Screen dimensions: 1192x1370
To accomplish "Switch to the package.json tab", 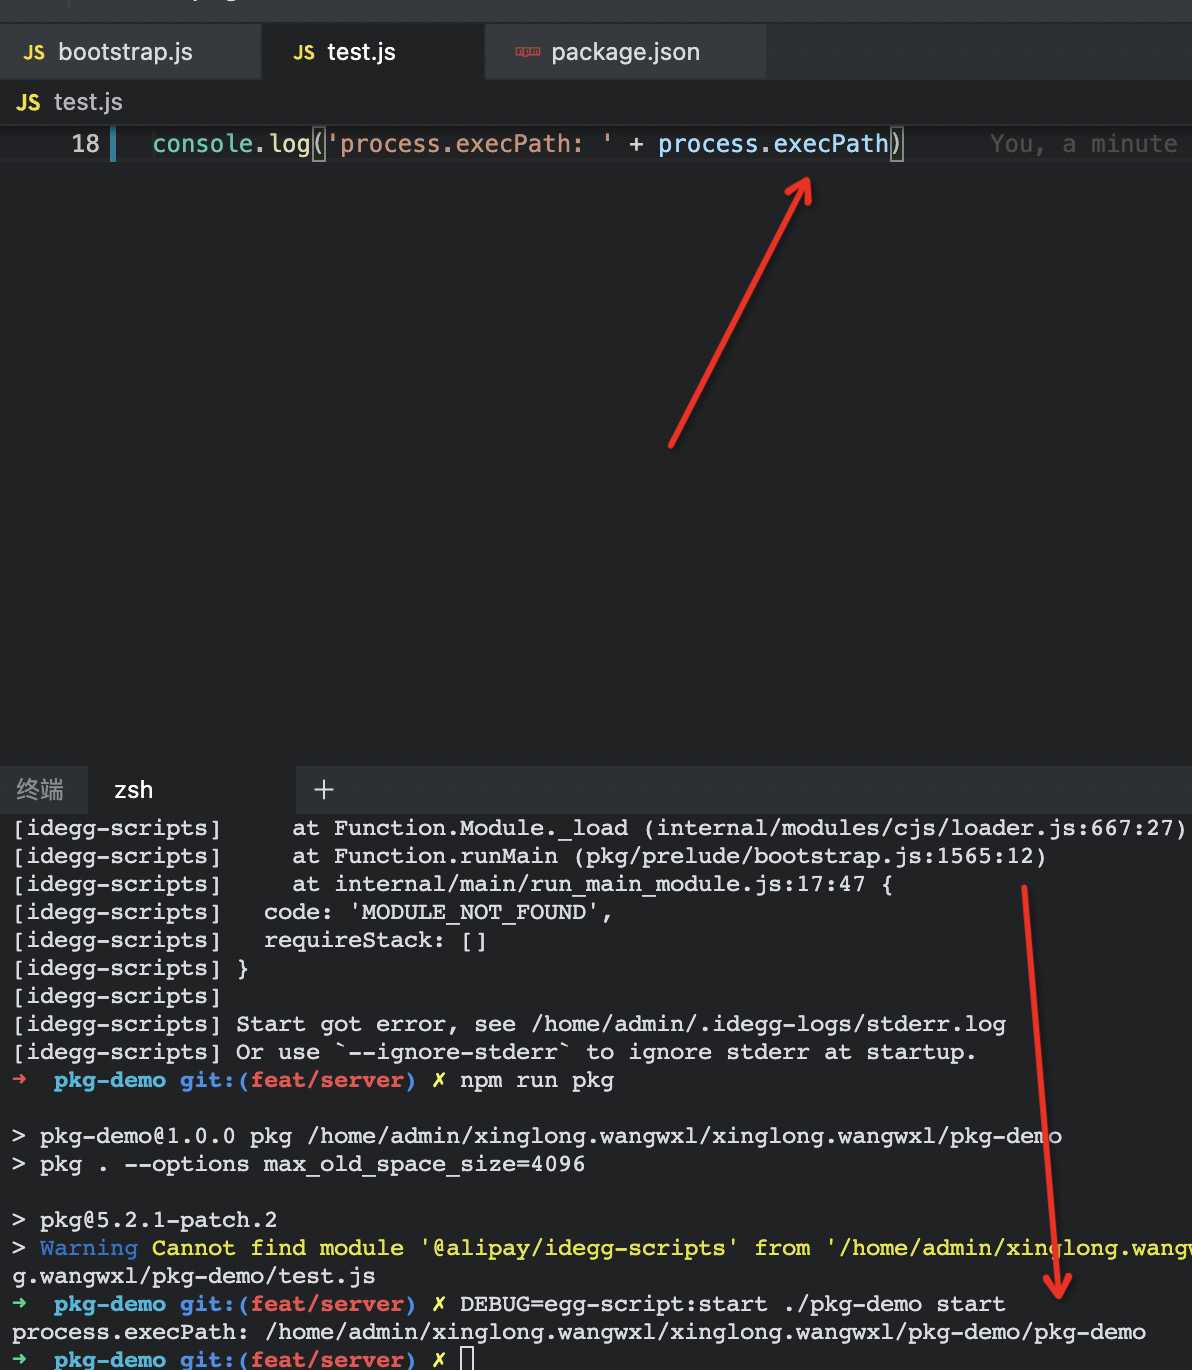I will point(625,51).
